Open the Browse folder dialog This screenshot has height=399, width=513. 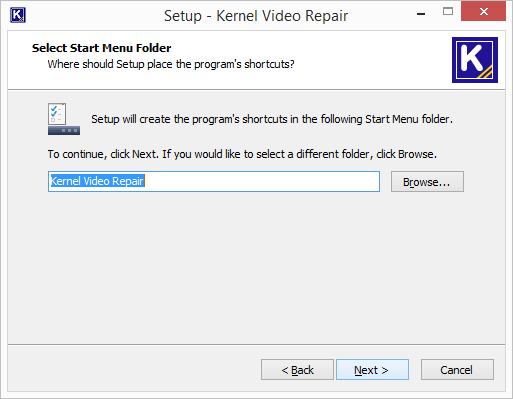(427, 182)
